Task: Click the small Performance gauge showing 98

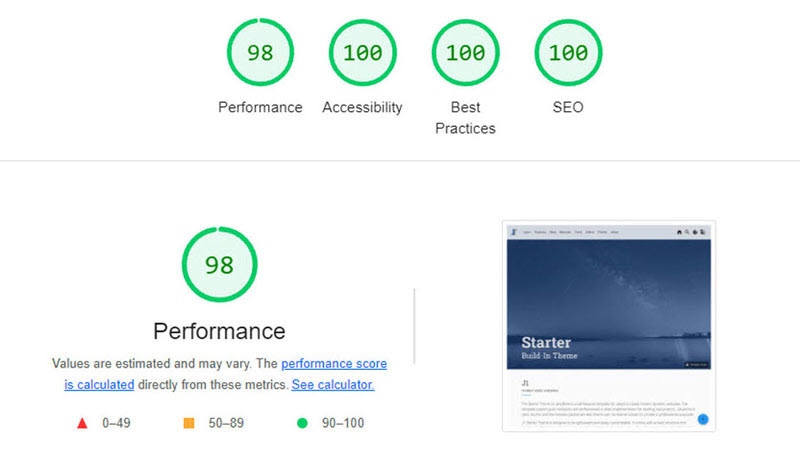Action: (260, 53)
